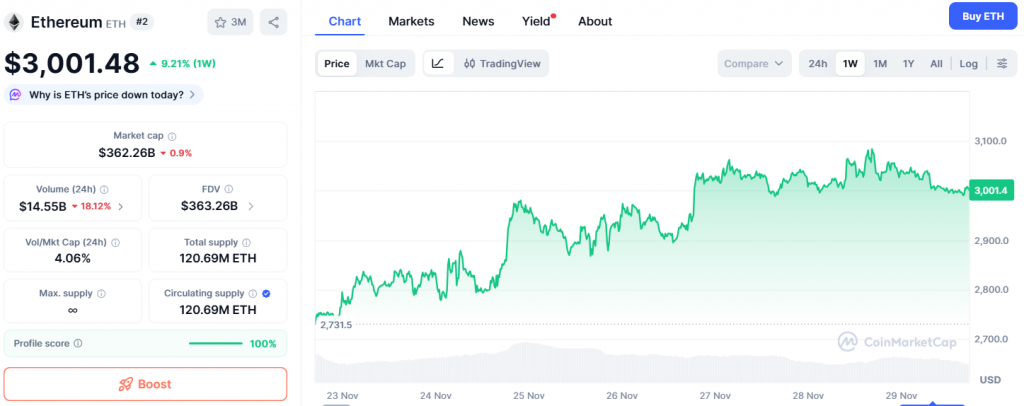Click the 100% profile score text

[x=263, y=343]
